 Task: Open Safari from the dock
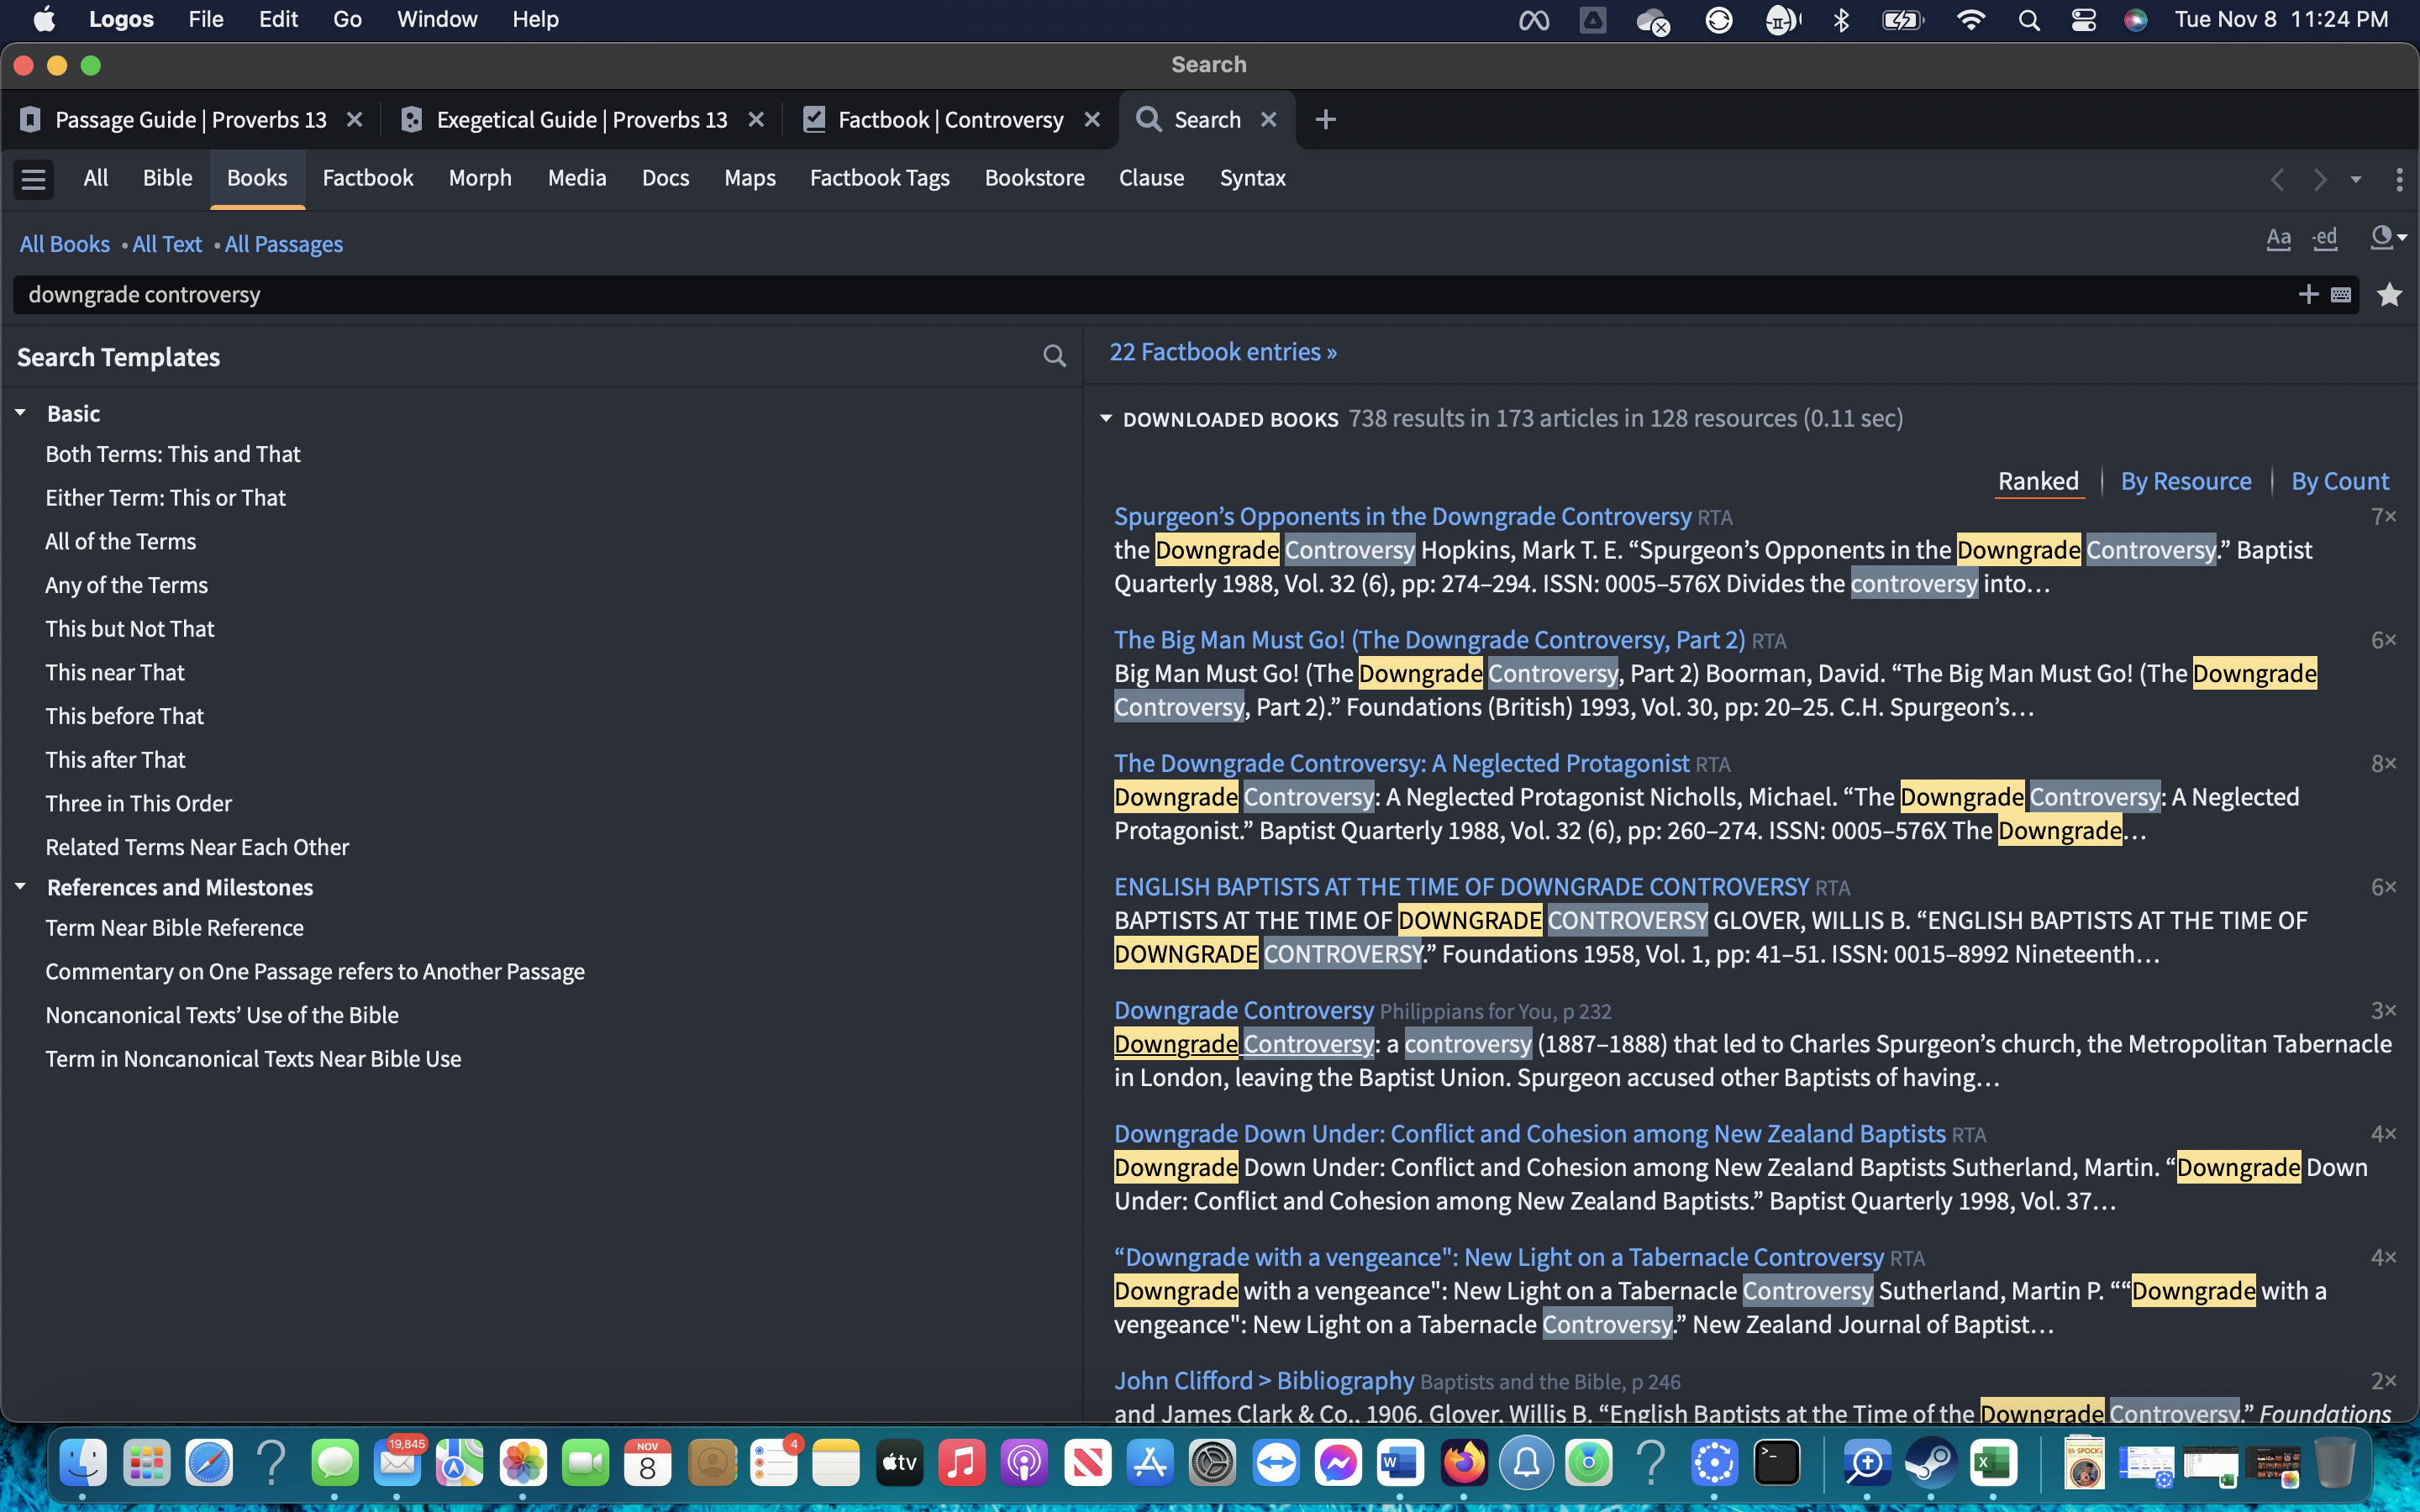click(209, 1464)
